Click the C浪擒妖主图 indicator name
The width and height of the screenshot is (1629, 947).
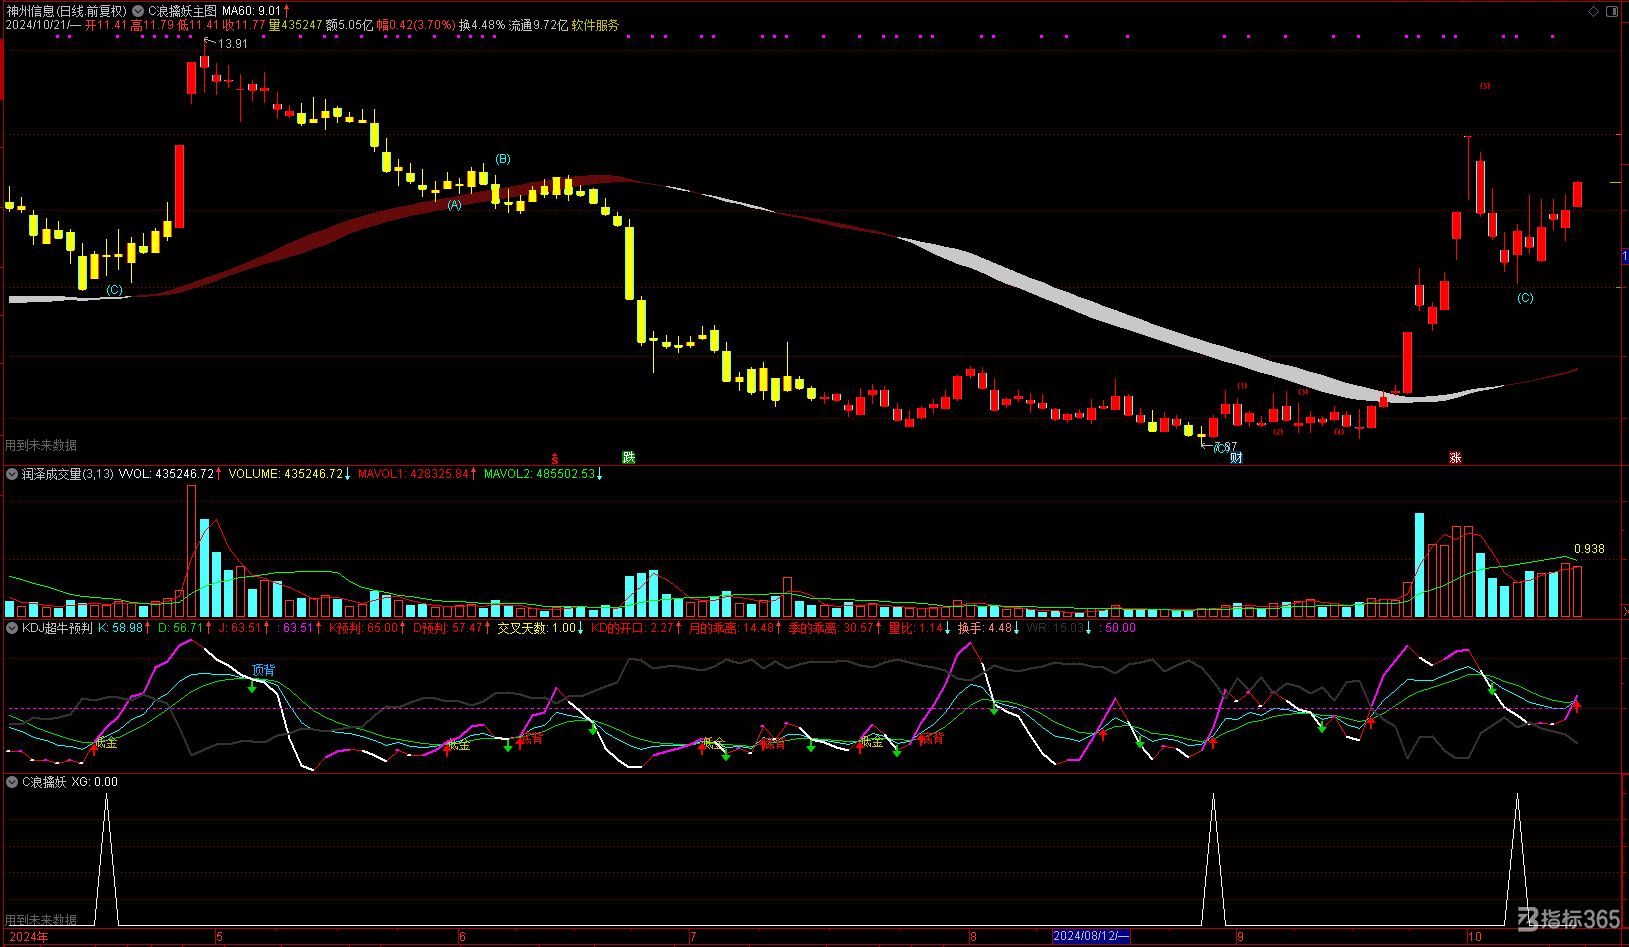click(x=182, y=11)
